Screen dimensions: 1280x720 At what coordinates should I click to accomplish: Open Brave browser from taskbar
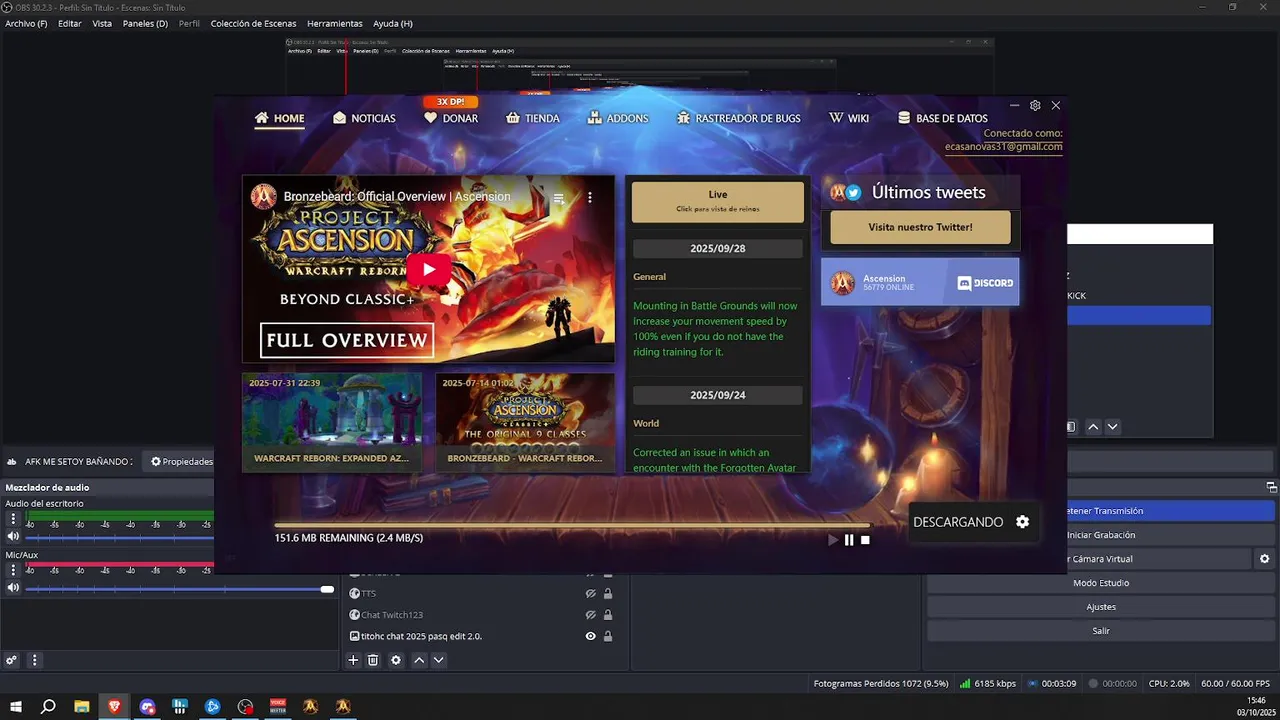tap(114, 706)
